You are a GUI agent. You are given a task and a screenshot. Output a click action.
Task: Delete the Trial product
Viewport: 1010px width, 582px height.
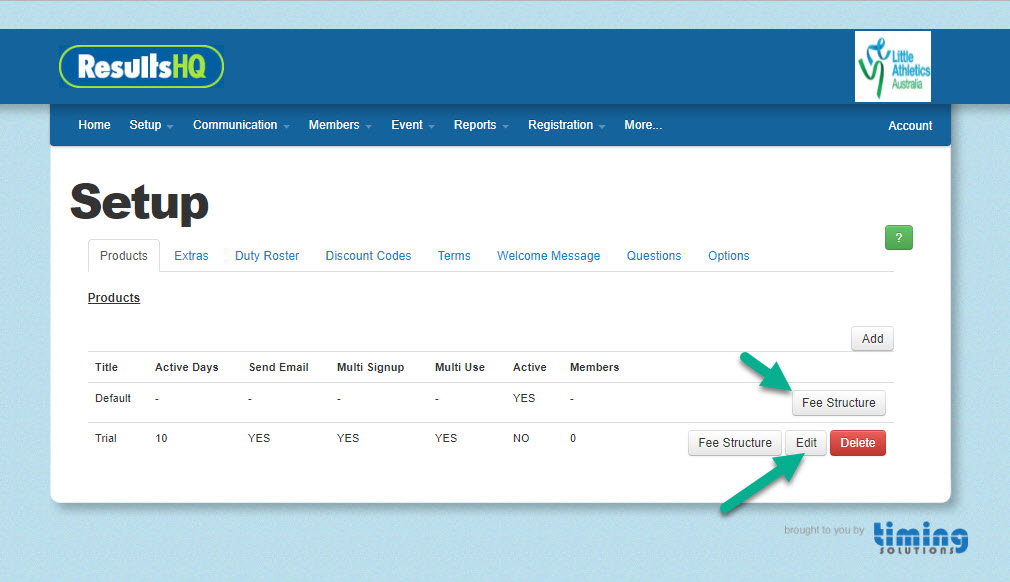[x=857, y=443]
